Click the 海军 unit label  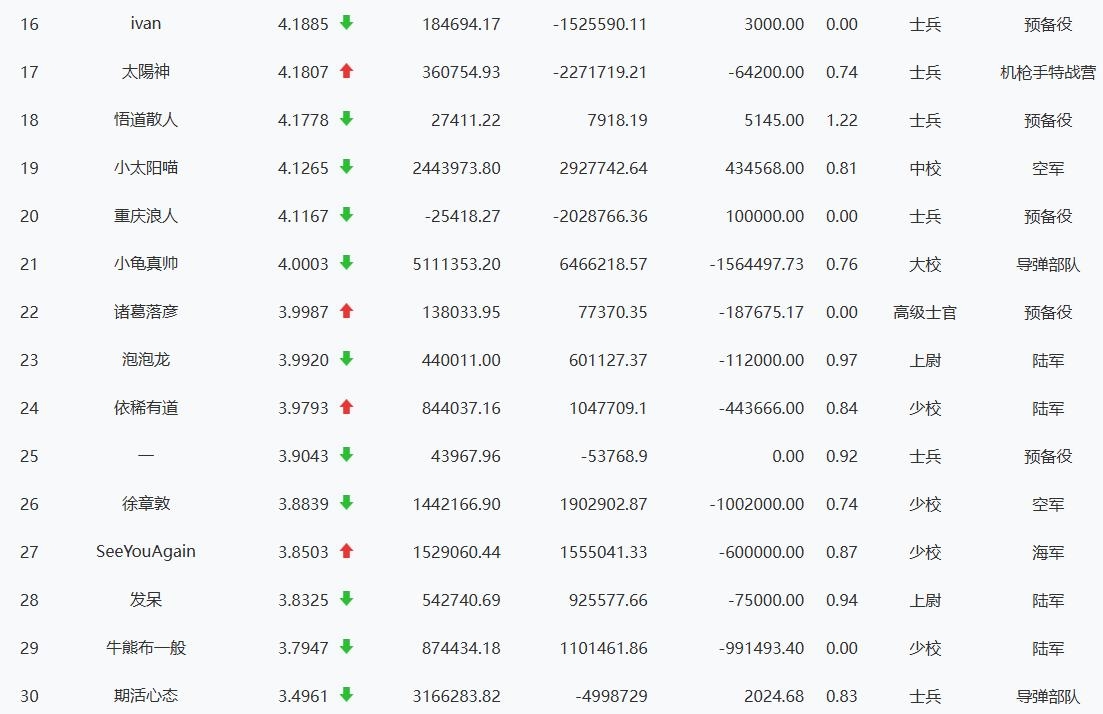(x=1047, y=552)
